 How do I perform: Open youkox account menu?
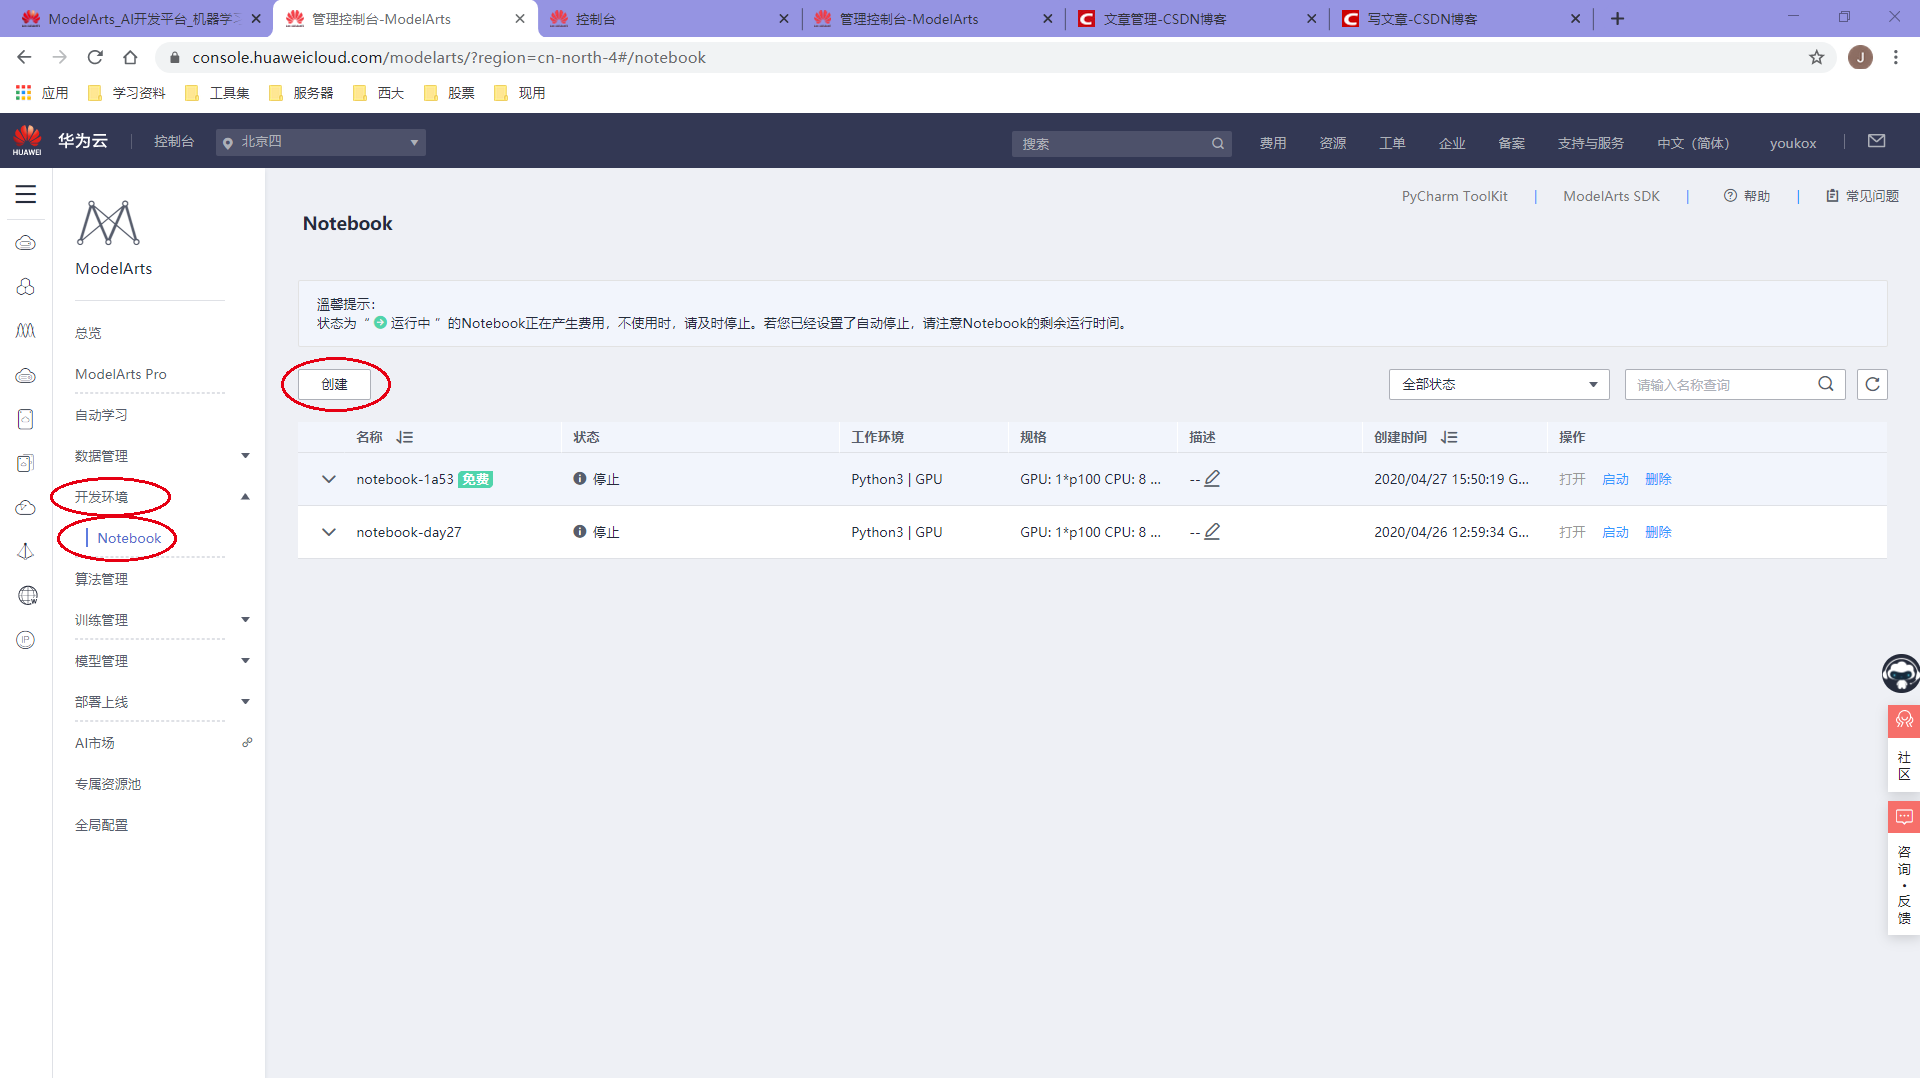[x=1792, y=143]
